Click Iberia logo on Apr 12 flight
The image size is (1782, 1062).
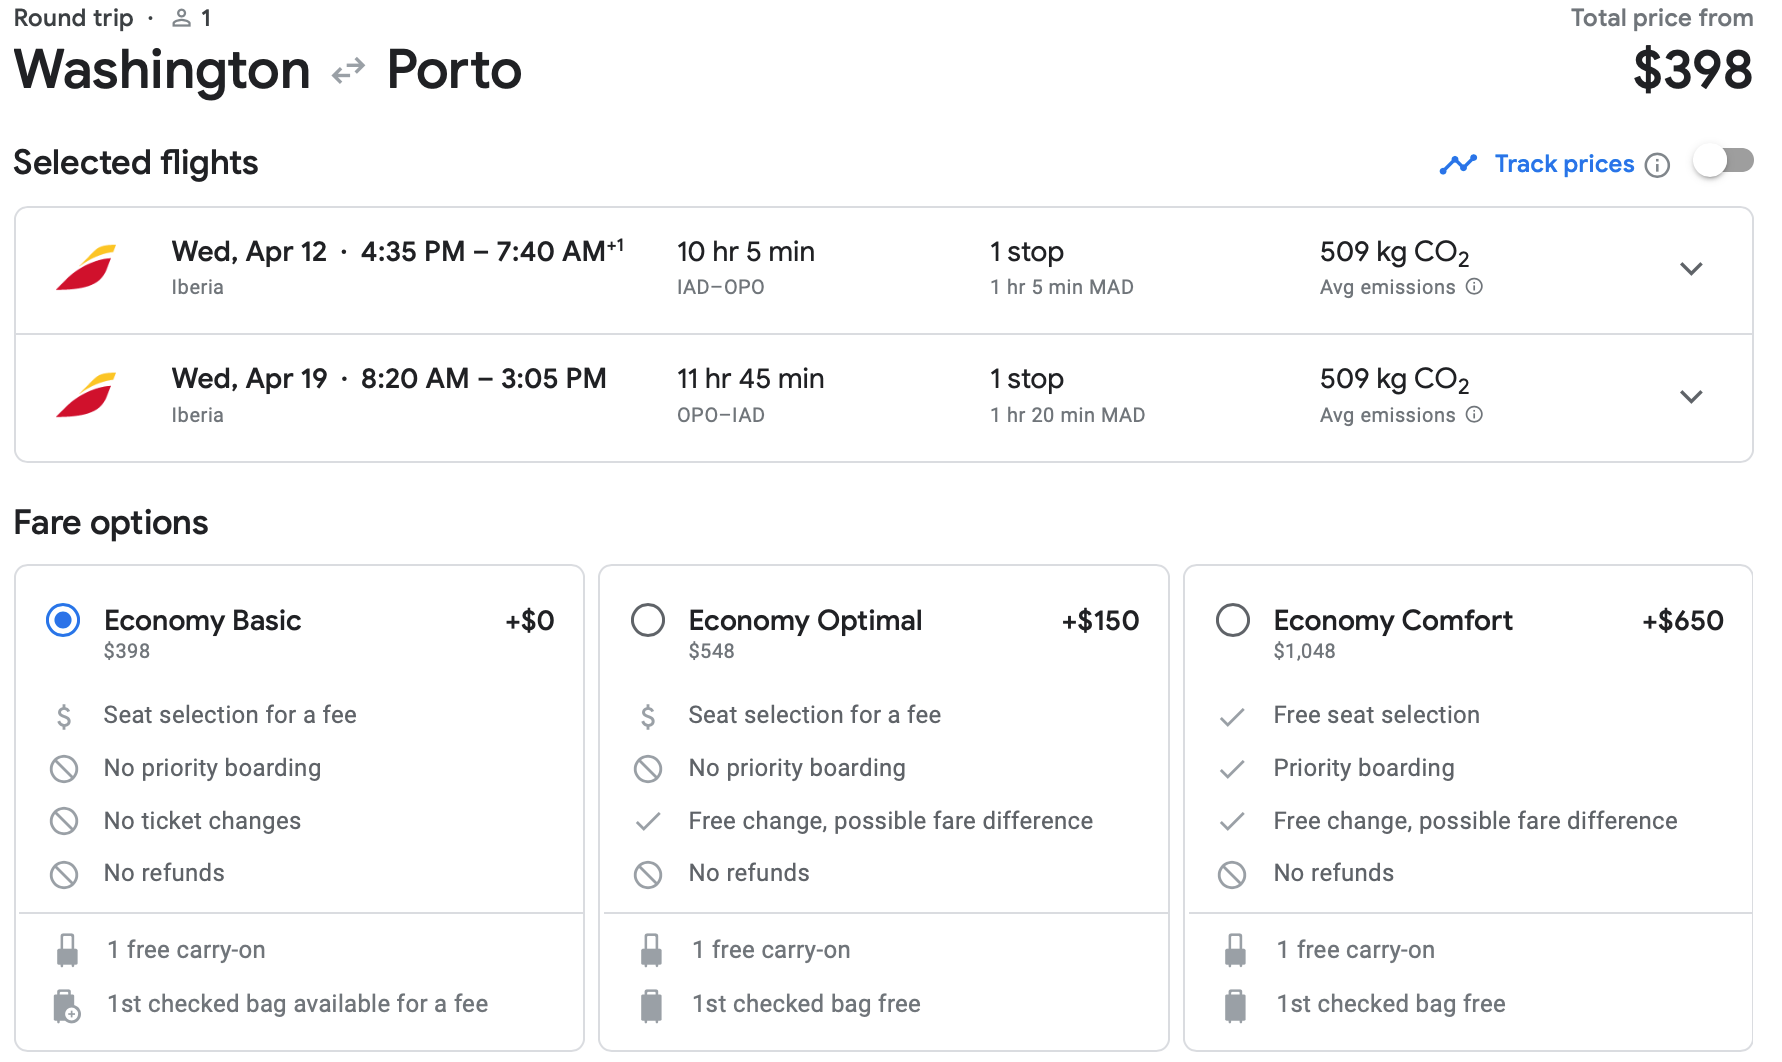coord(86,268)
